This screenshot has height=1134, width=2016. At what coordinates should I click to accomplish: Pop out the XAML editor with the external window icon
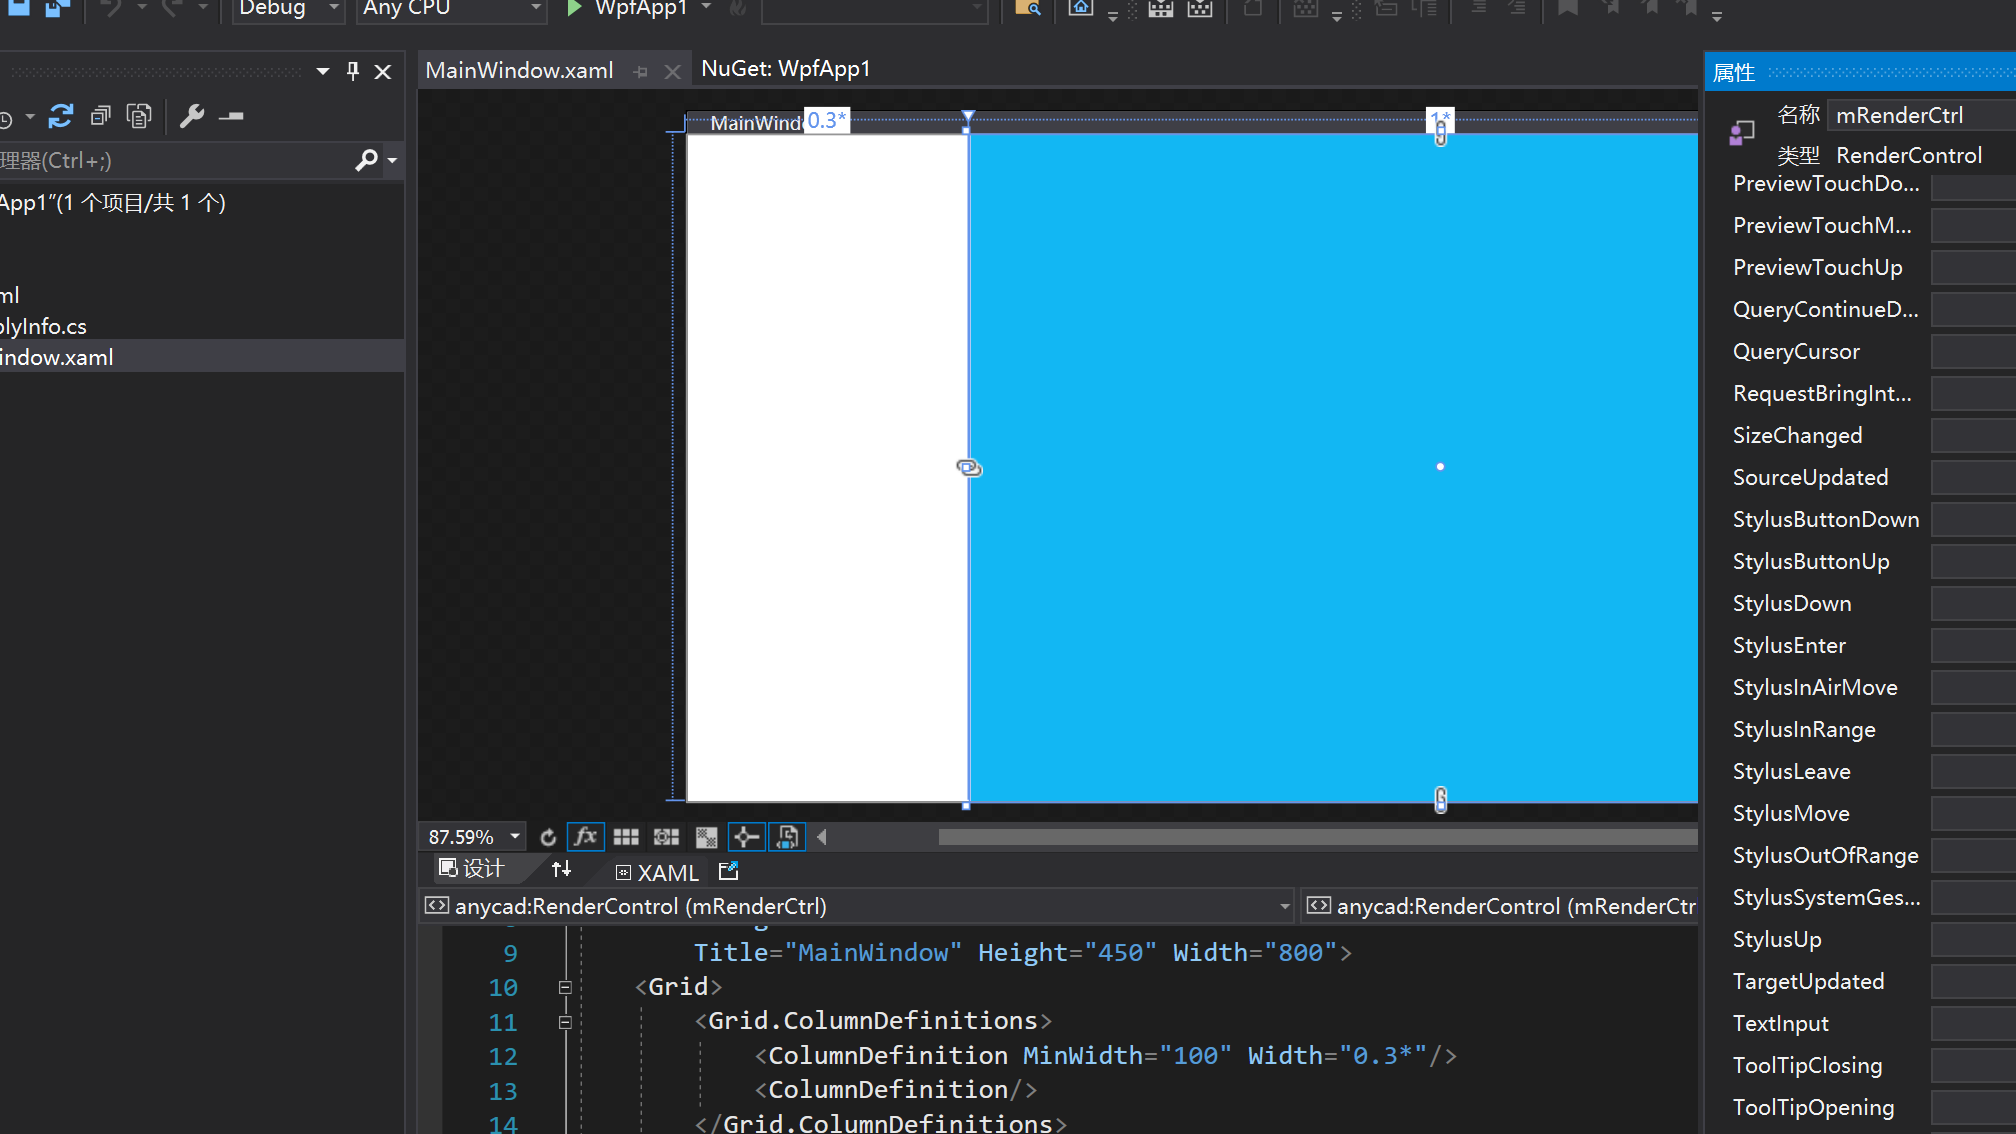(729, 871)
